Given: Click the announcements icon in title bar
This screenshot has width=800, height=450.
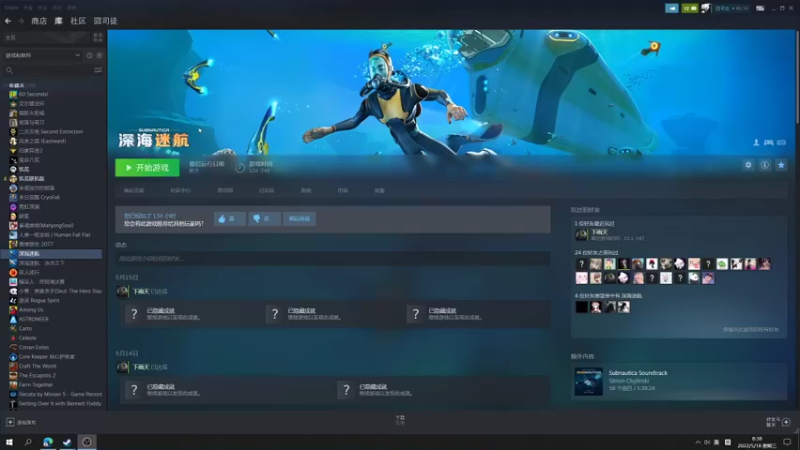Looking at the screenshot, I should click(x=671, y=8).
